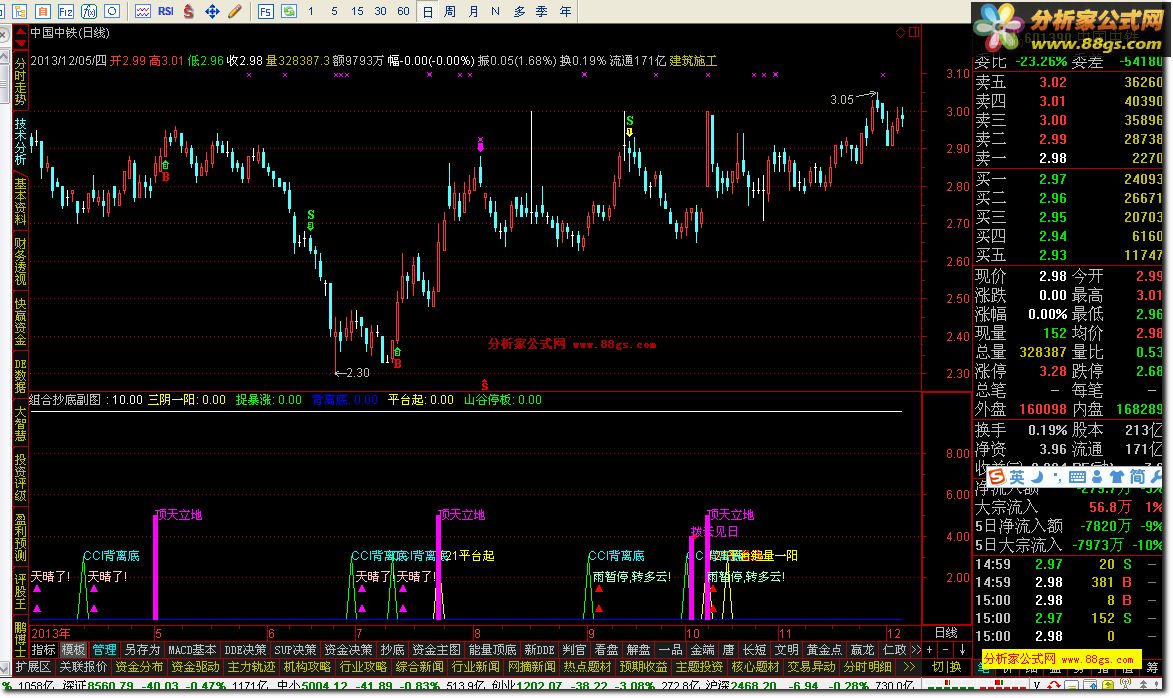The image size is (1173, 698).
Task: Click the shirt skin icon in Sogou bar
Action: pyautogui.click(x=1117, y=477)
